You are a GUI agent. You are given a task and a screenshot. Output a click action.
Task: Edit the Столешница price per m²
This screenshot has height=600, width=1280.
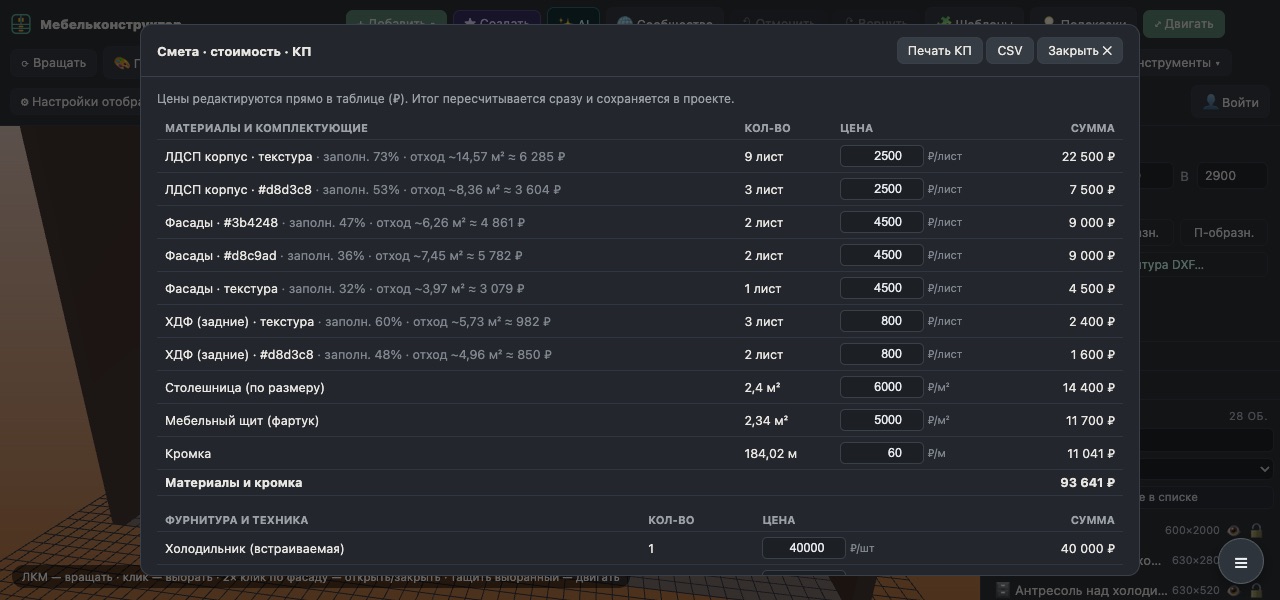pyautogui.click(x=881, y=387)
